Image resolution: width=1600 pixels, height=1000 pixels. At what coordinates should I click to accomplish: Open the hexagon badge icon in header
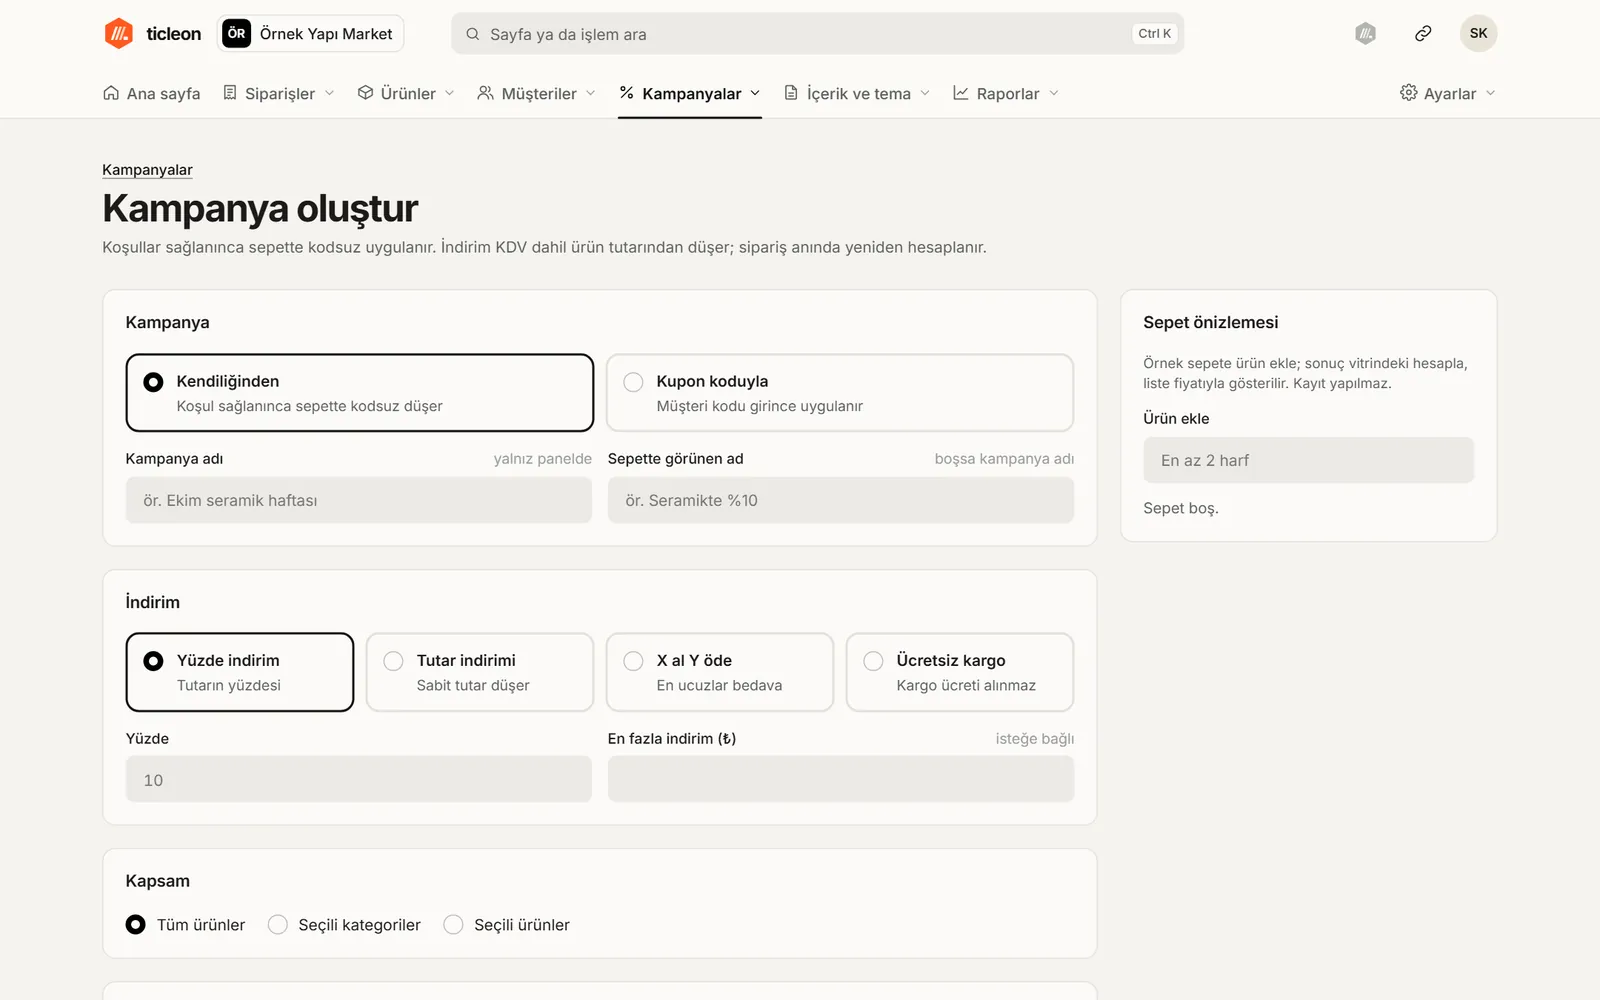pos(1365,34)
